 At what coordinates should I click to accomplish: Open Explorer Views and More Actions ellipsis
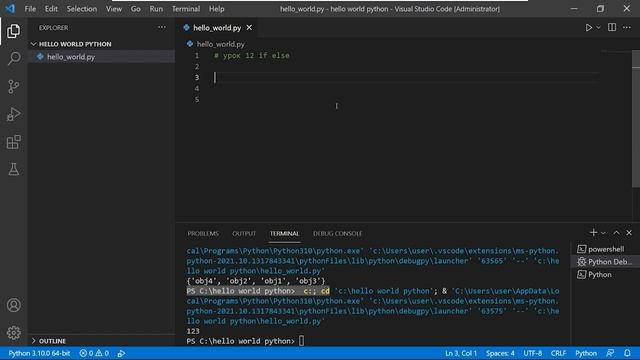[x=162, y=27]
